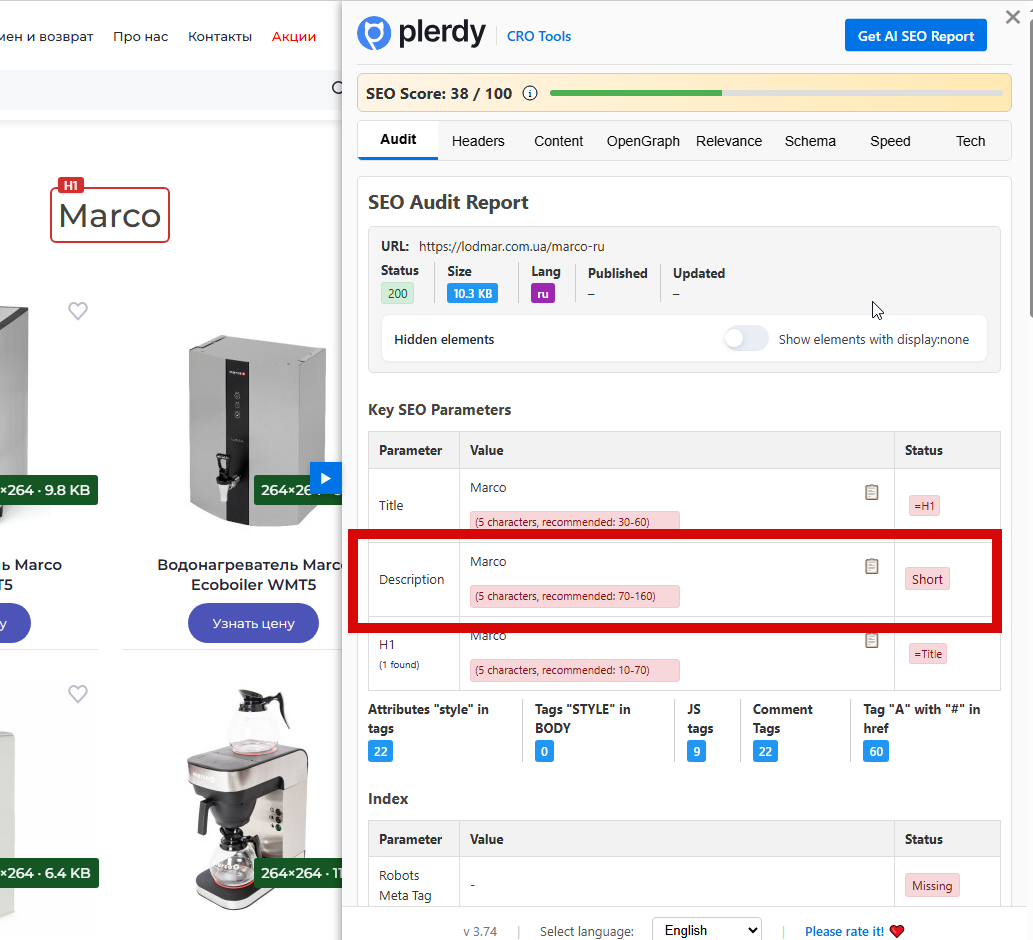The width and height of the screenshot is (1033, 940).
Task: Click the =Title status badge in H1 row
Action: (928, 654)
